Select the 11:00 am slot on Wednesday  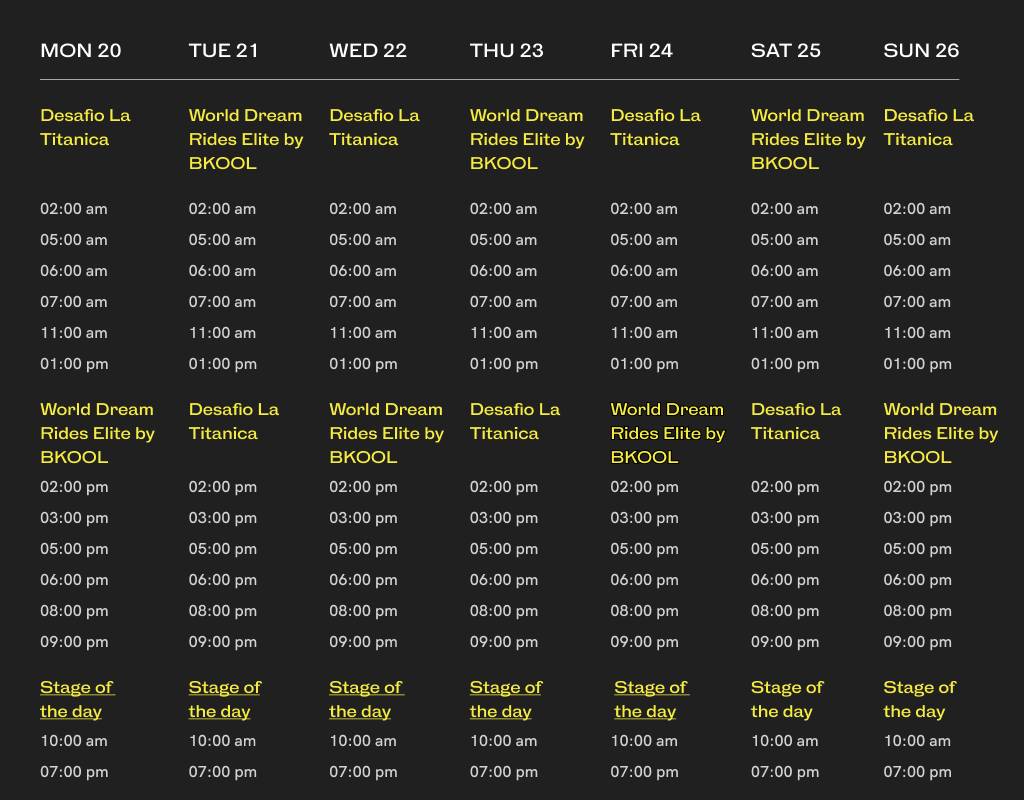[x=363, y=333]
